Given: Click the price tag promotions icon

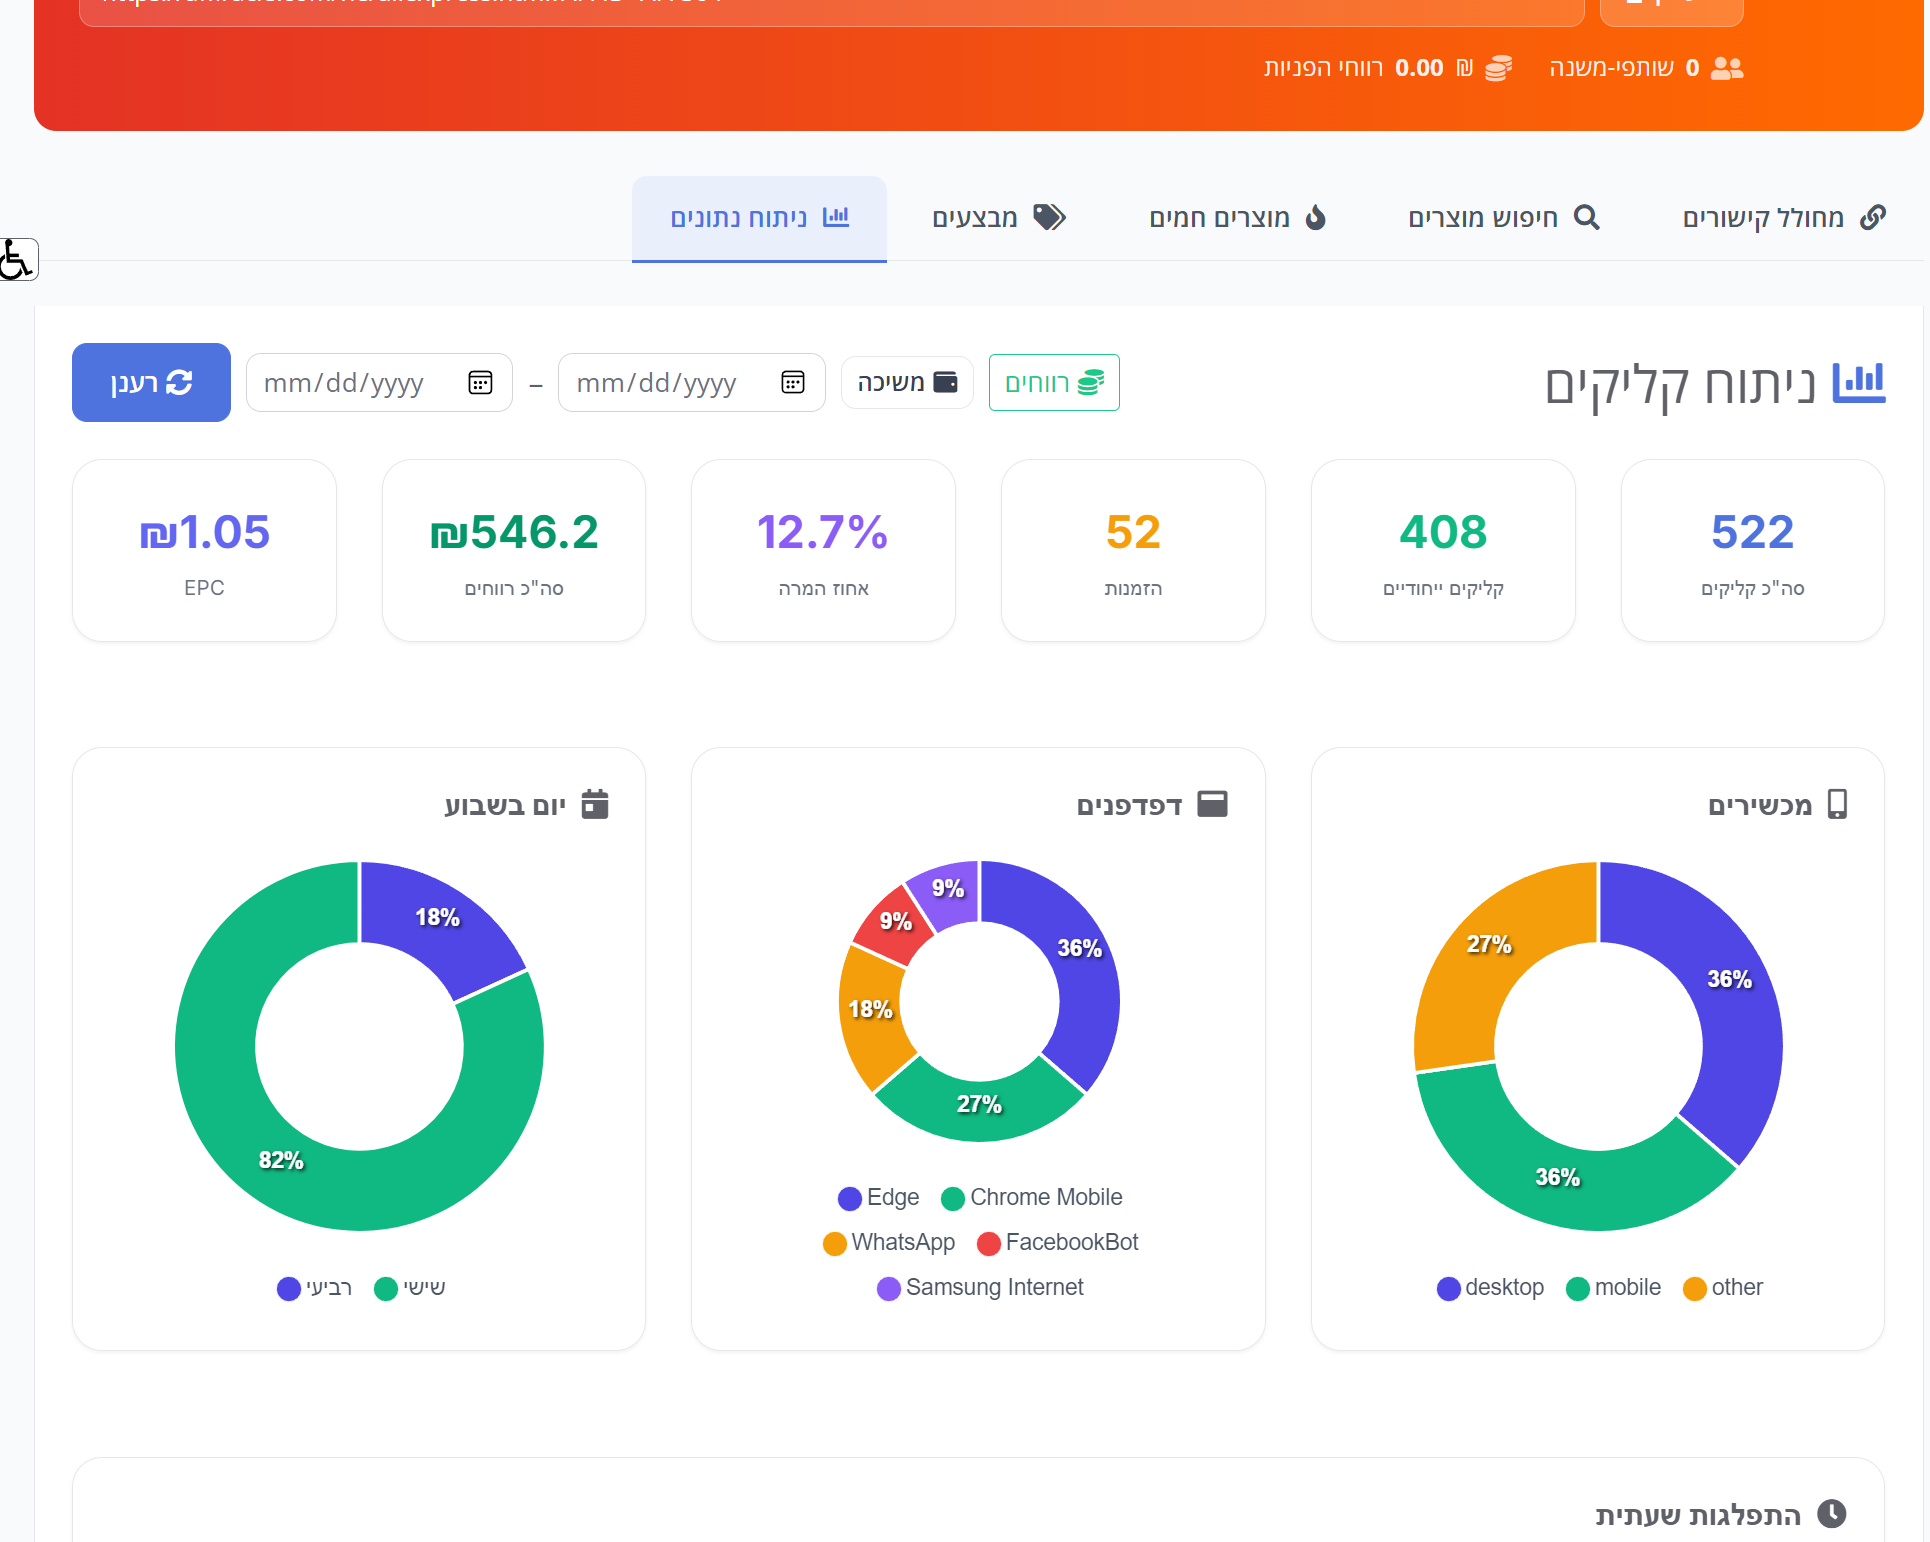Looking at the screenshot, I should point(1049,217).
